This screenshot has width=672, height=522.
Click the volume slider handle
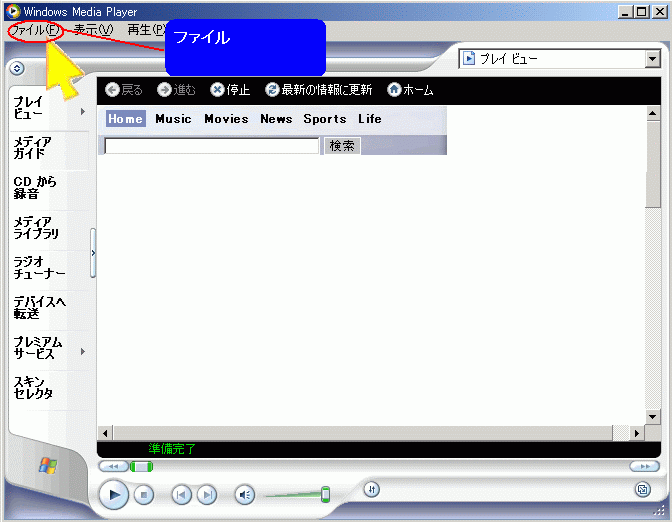(326, 494)
